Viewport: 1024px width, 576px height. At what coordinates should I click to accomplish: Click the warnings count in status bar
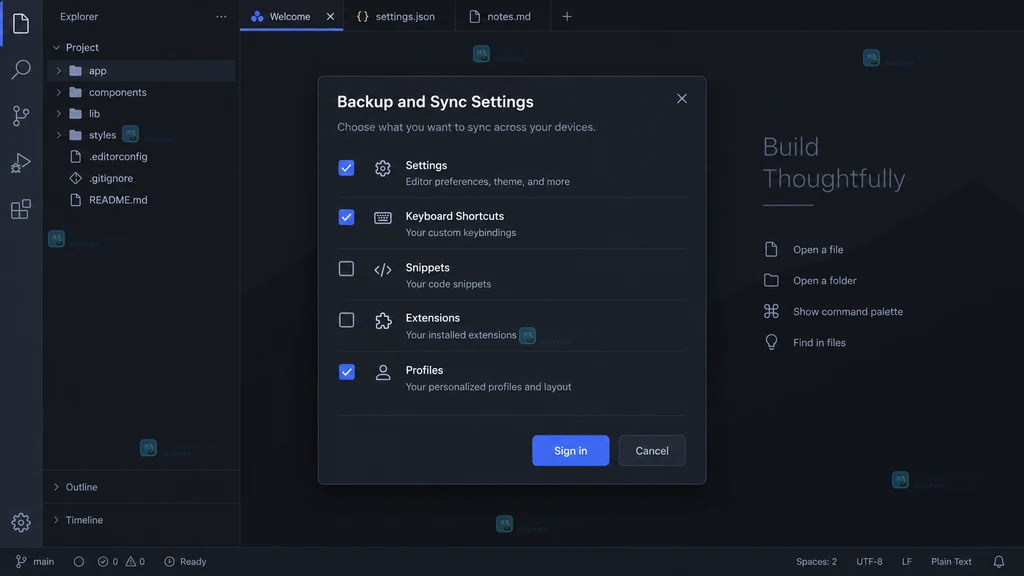pos(135,562)
